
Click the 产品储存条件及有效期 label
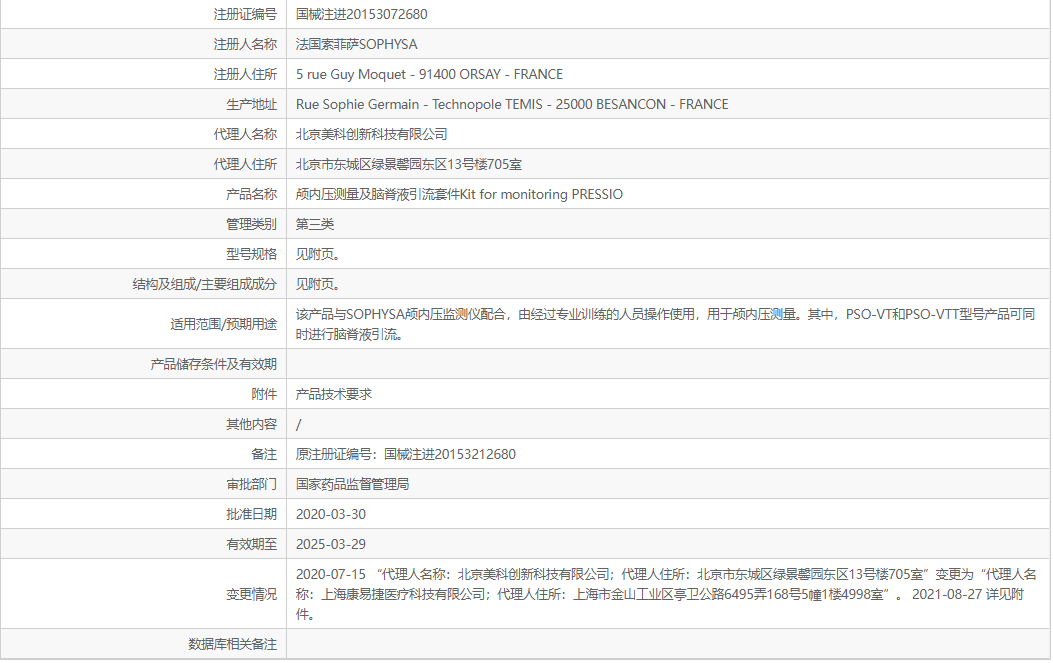214,364
